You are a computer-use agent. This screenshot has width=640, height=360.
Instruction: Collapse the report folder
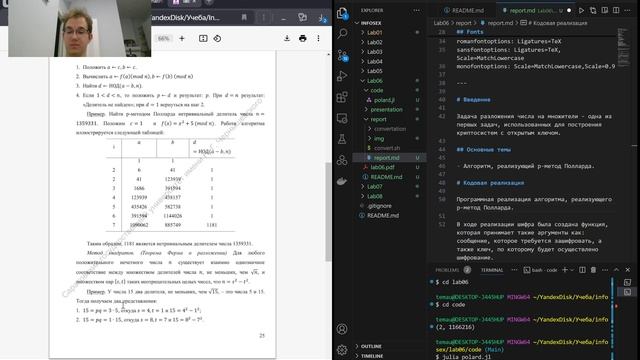point(390,119)
